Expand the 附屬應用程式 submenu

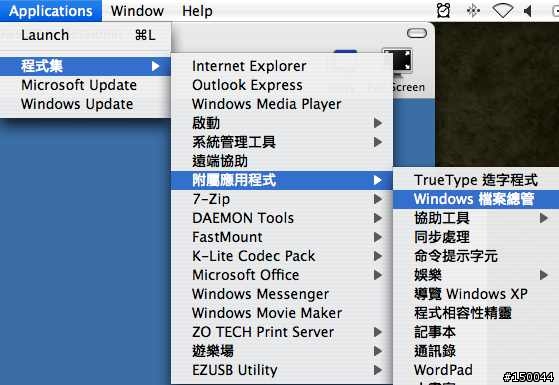pos(282,180)
